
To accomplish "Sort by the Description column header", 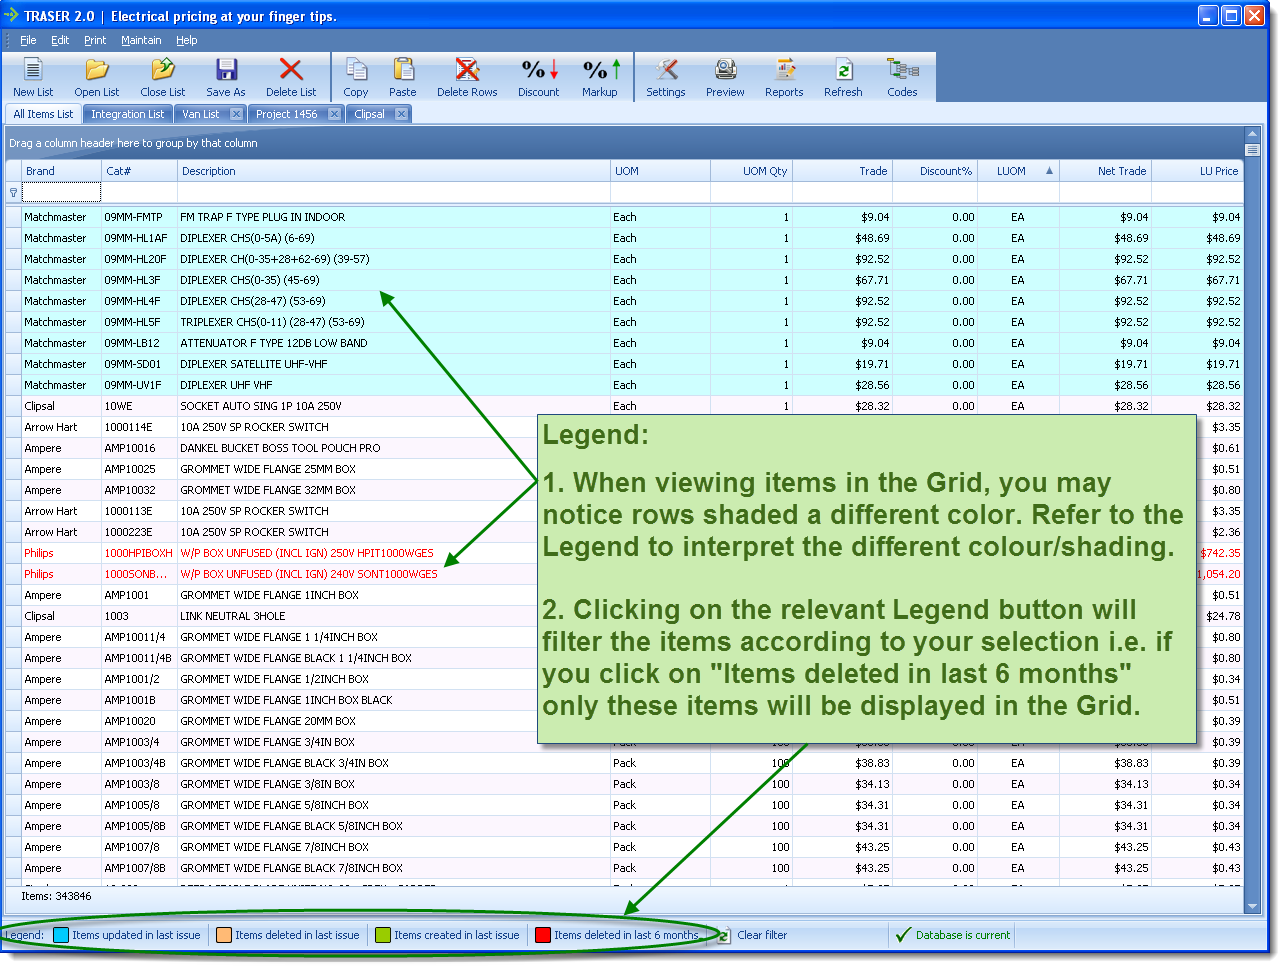I will click(x=394, y=171).
